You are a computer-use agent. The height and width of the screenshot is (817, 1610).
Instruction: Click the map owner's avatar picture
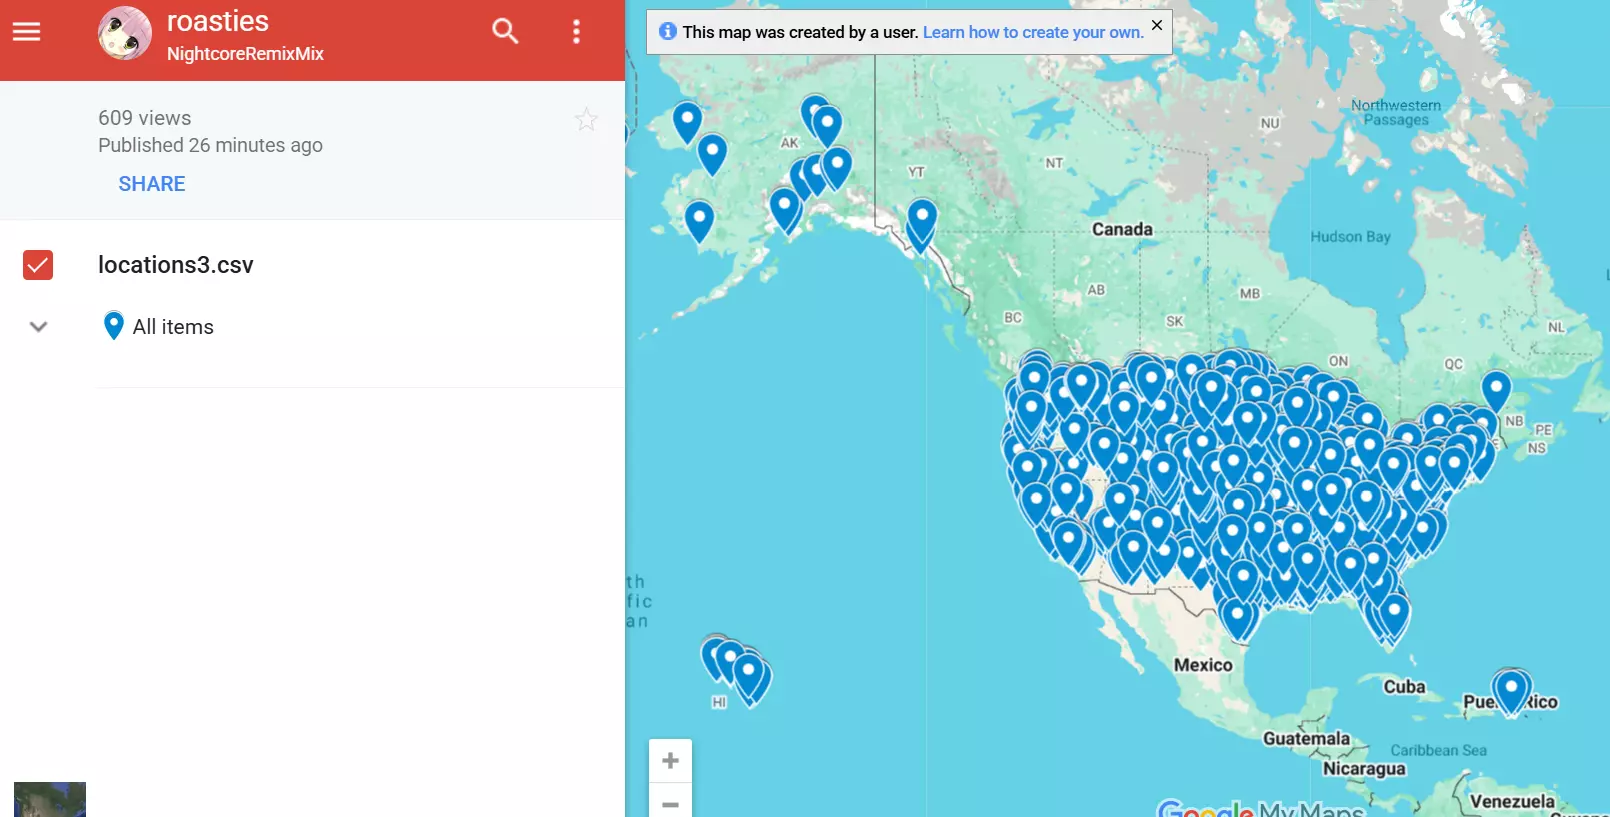tap(125, 33)
